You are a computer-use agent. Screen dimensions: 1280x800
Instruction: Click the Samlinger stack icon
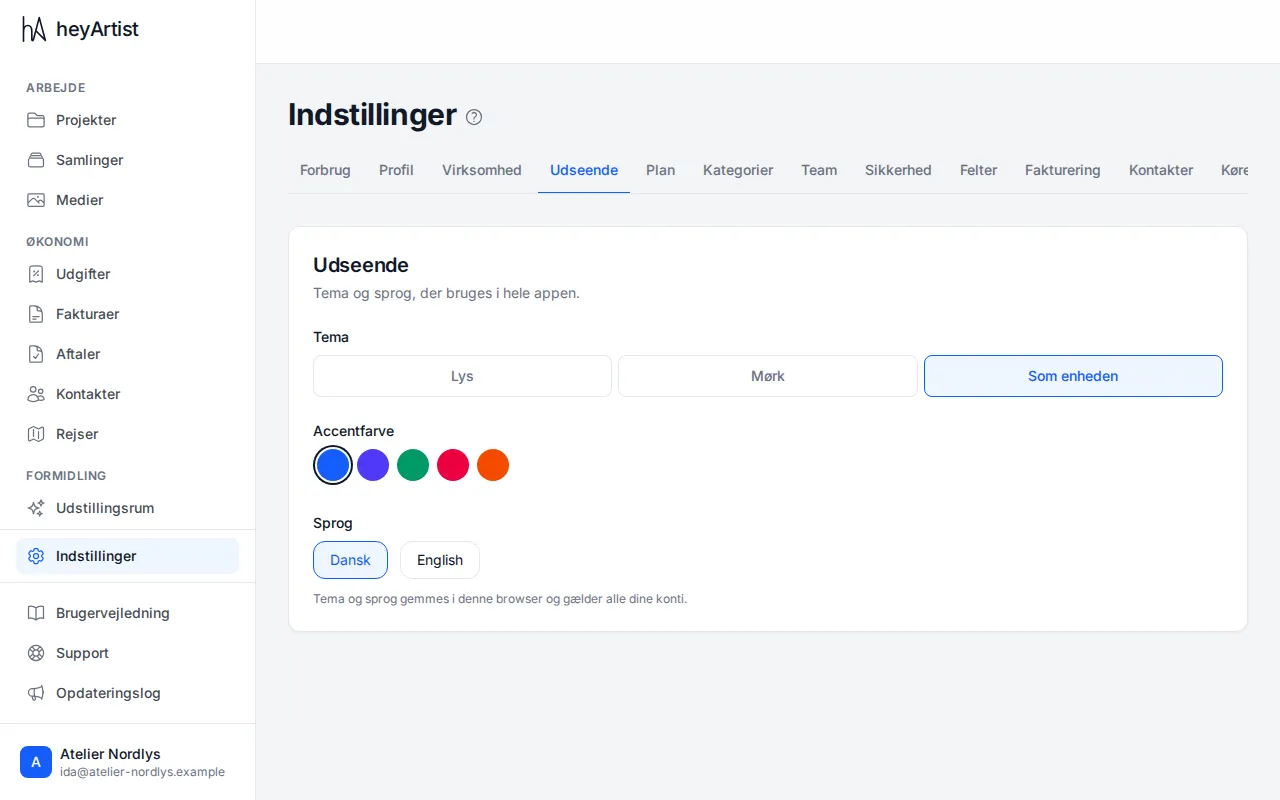tap(36, 160)
